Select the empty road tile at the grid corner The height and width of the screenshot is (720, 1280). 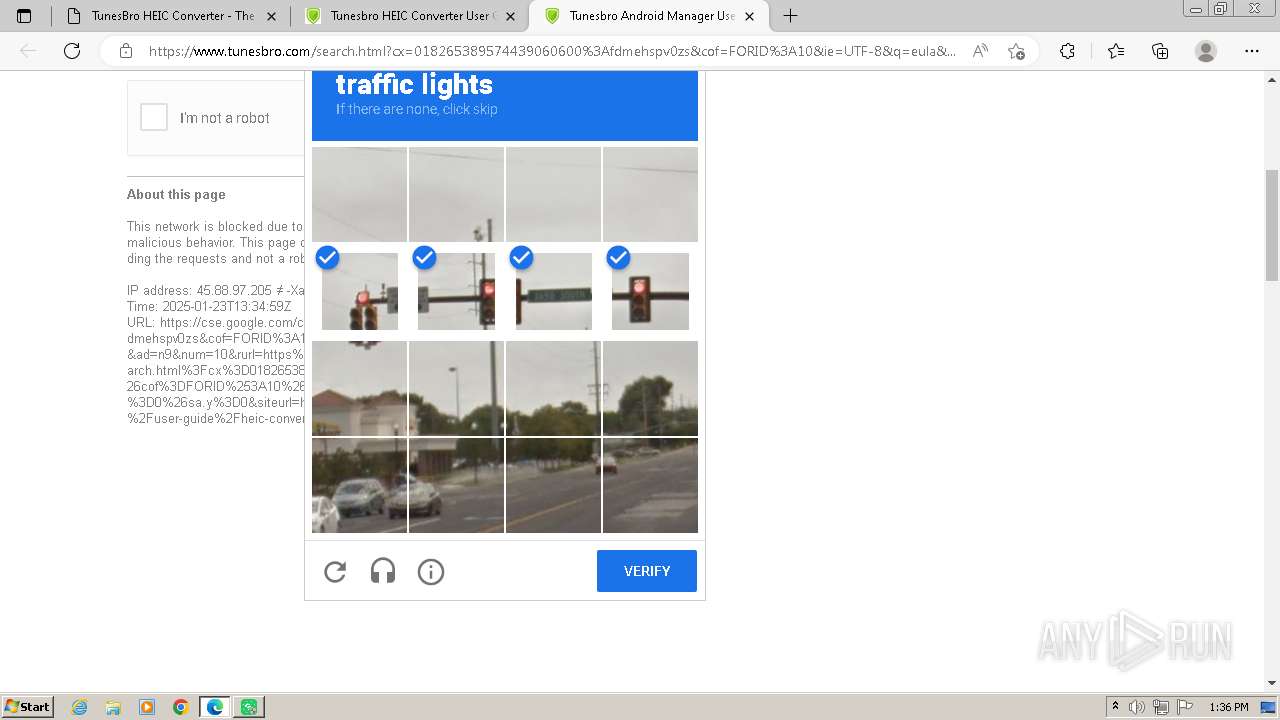pos(650,485)
